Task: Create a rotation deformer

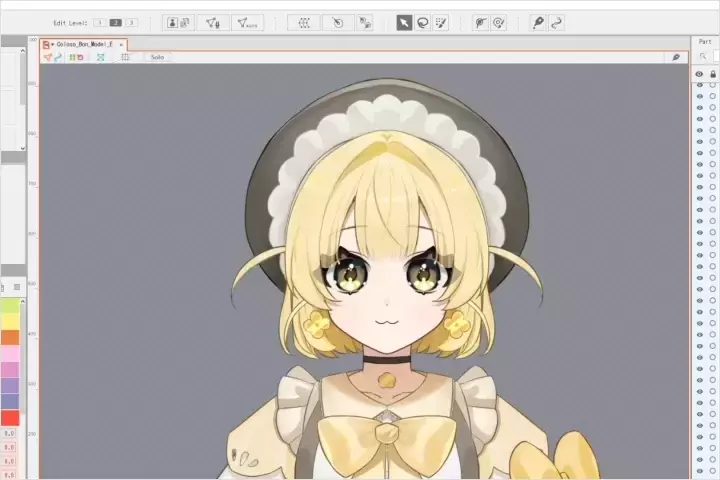Action: click(x=338, y=23)
